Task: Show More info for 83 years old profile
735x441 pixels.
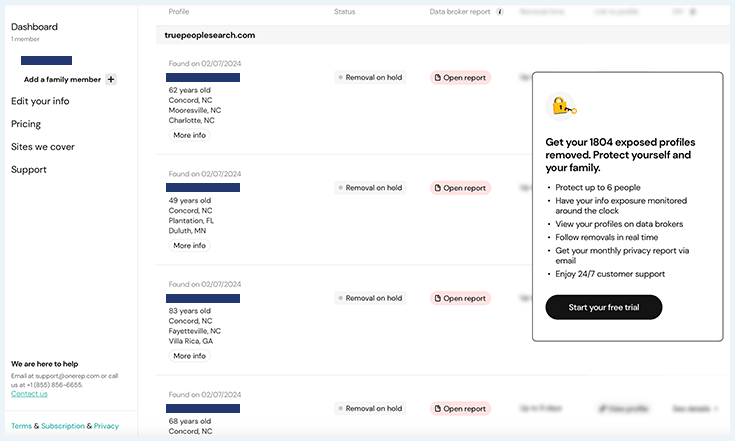Action: (x=189, y=356)
